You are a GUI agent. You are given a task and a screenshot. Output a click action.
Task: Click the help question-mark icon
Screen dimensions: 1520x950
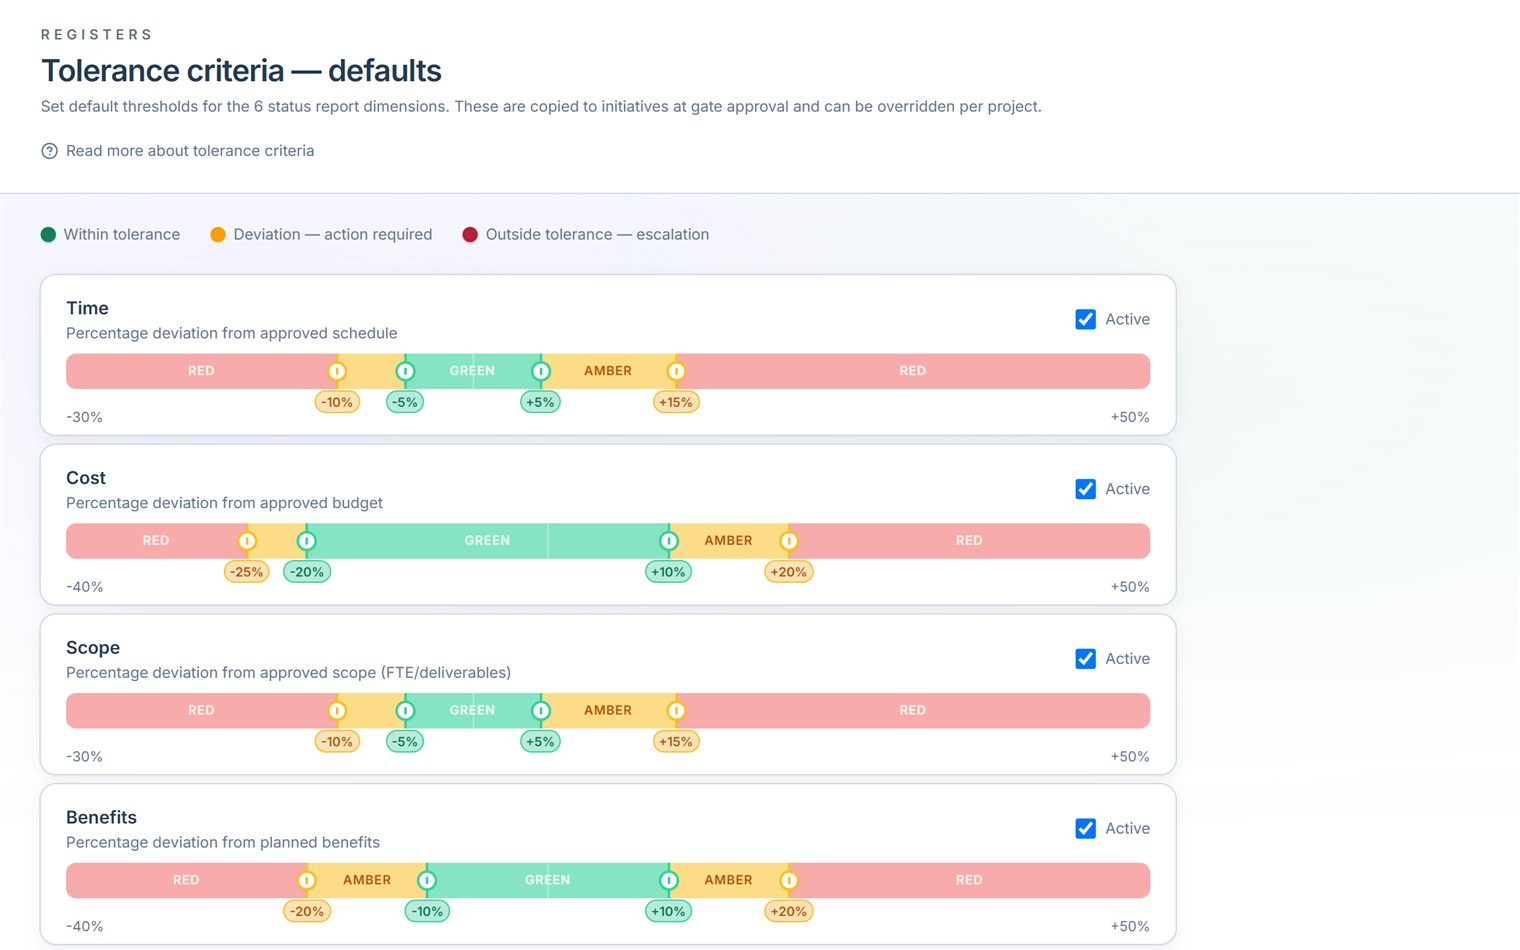click(x=49, y=151)
